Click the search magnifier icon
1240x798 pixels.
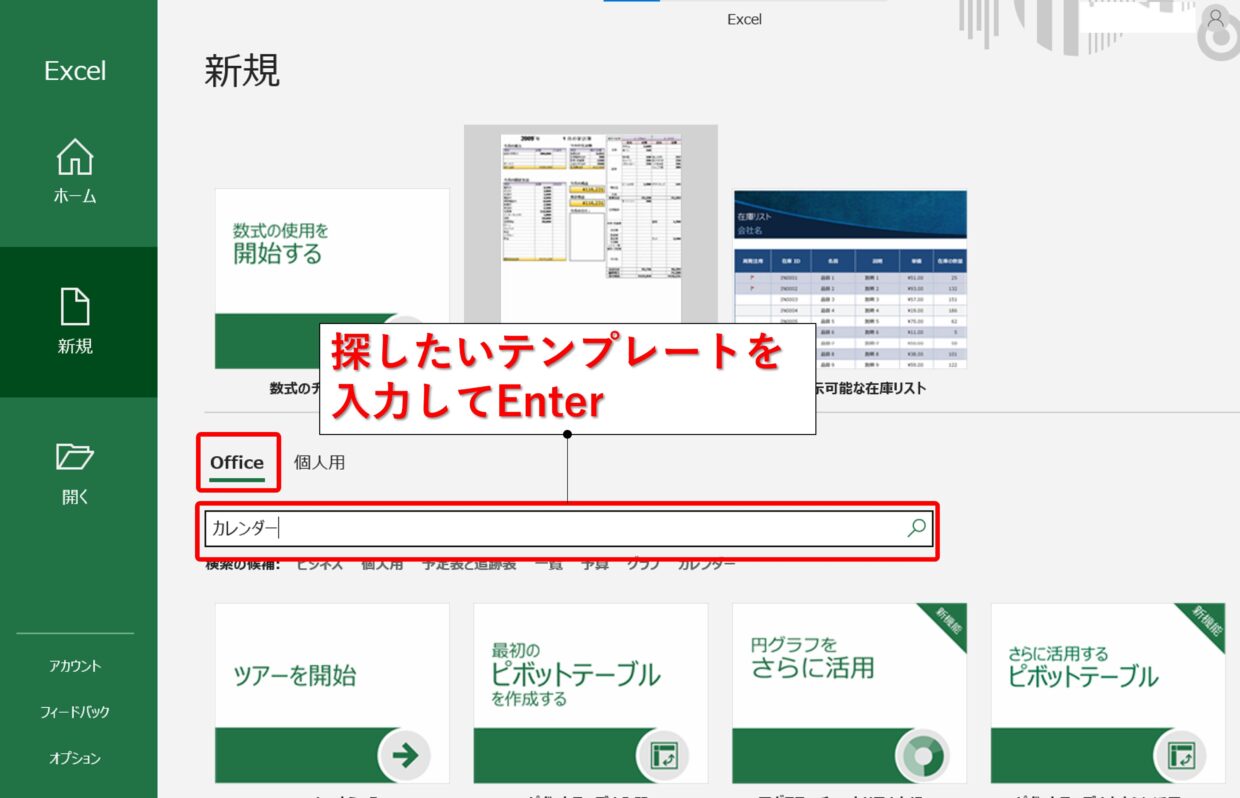click(916, 529)
